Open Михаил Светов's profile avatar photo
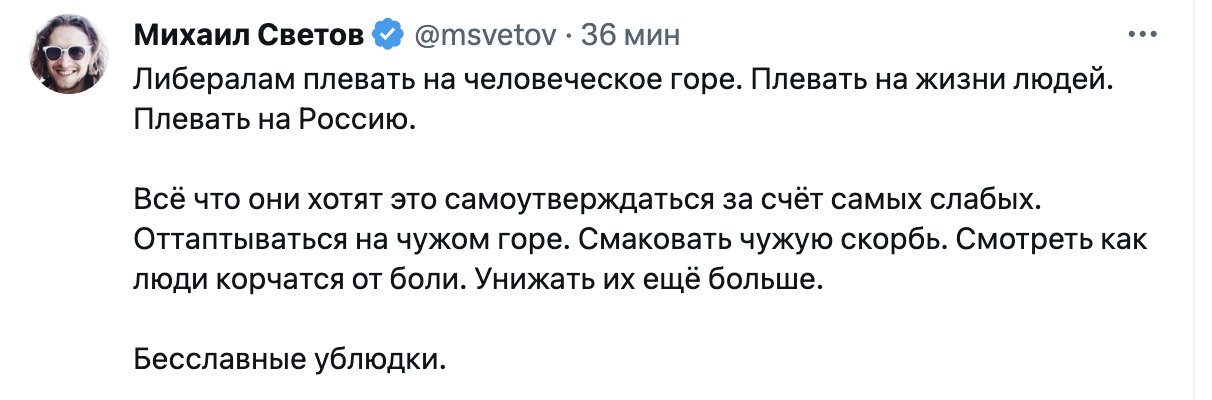Image resolution: width=1212 pixels, height=400 pixels. [x=70, y=56]
